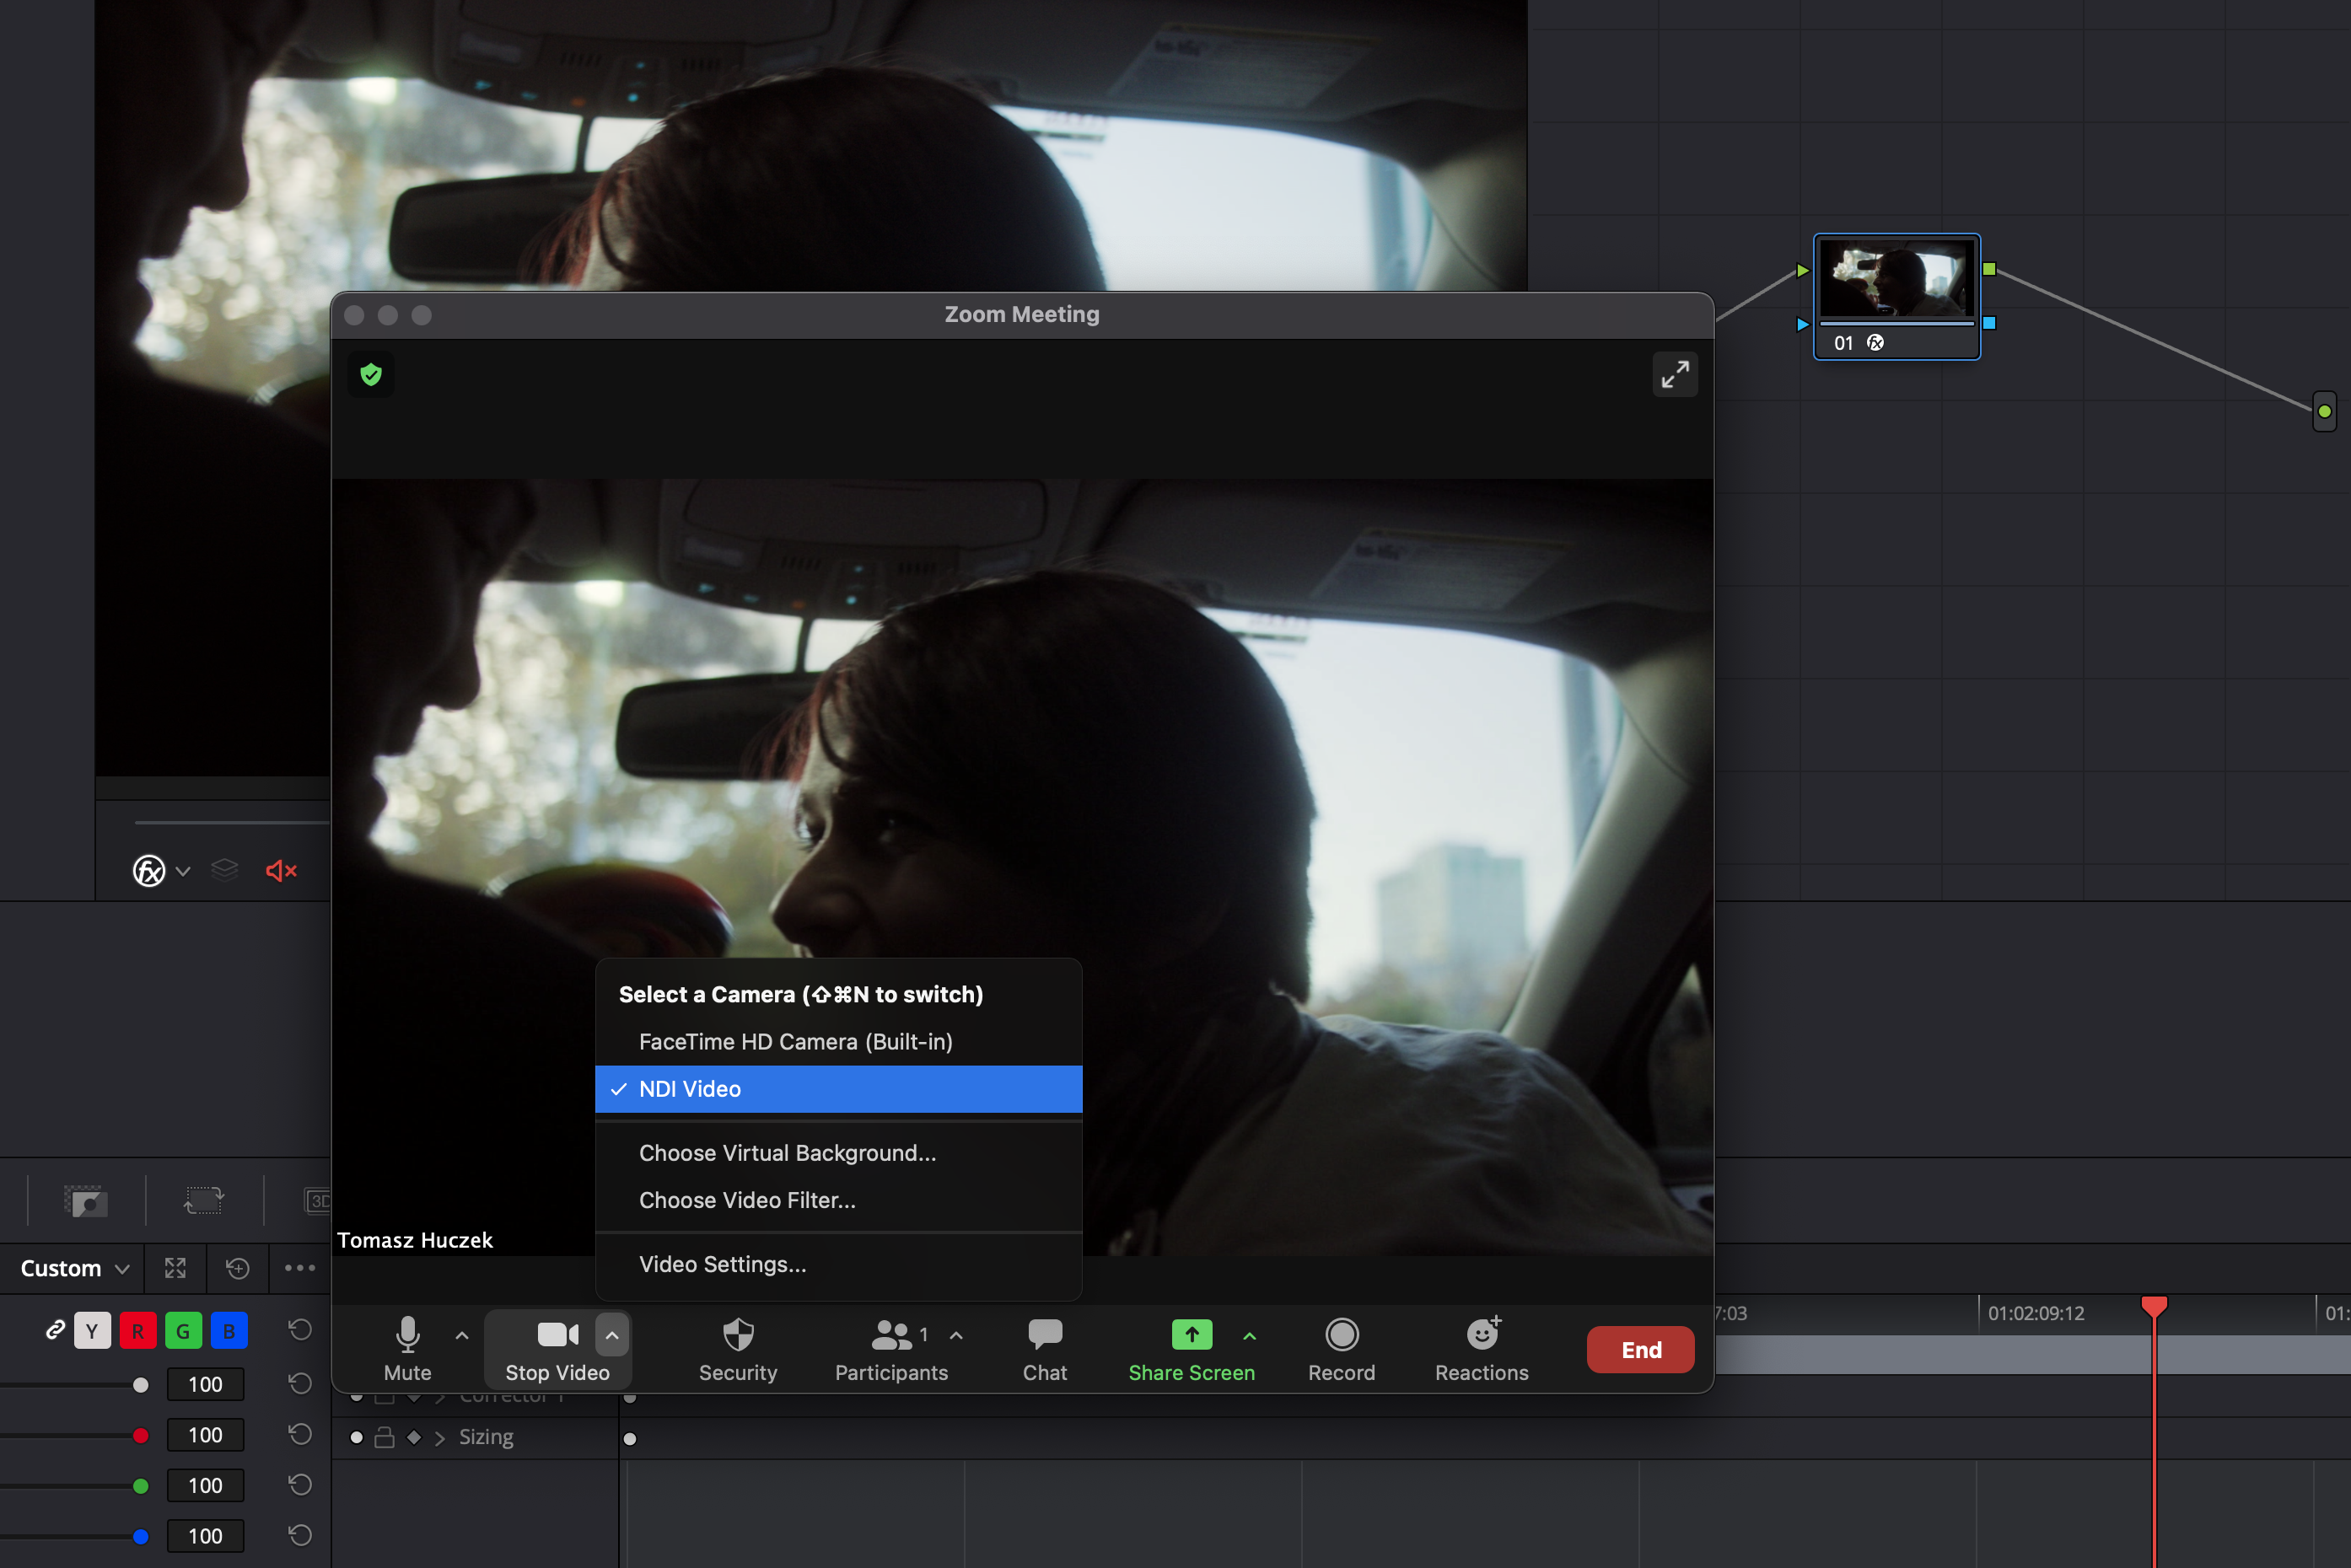Enter full screen in Zoom meeting
The height and width of the screenshot is (1568, 2351).
(1675, 374)
